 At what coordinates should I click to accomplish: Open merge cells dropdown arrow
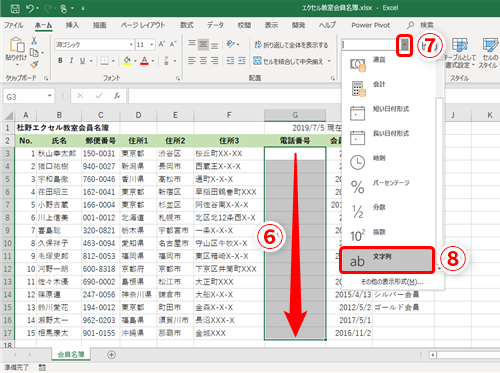329,61
